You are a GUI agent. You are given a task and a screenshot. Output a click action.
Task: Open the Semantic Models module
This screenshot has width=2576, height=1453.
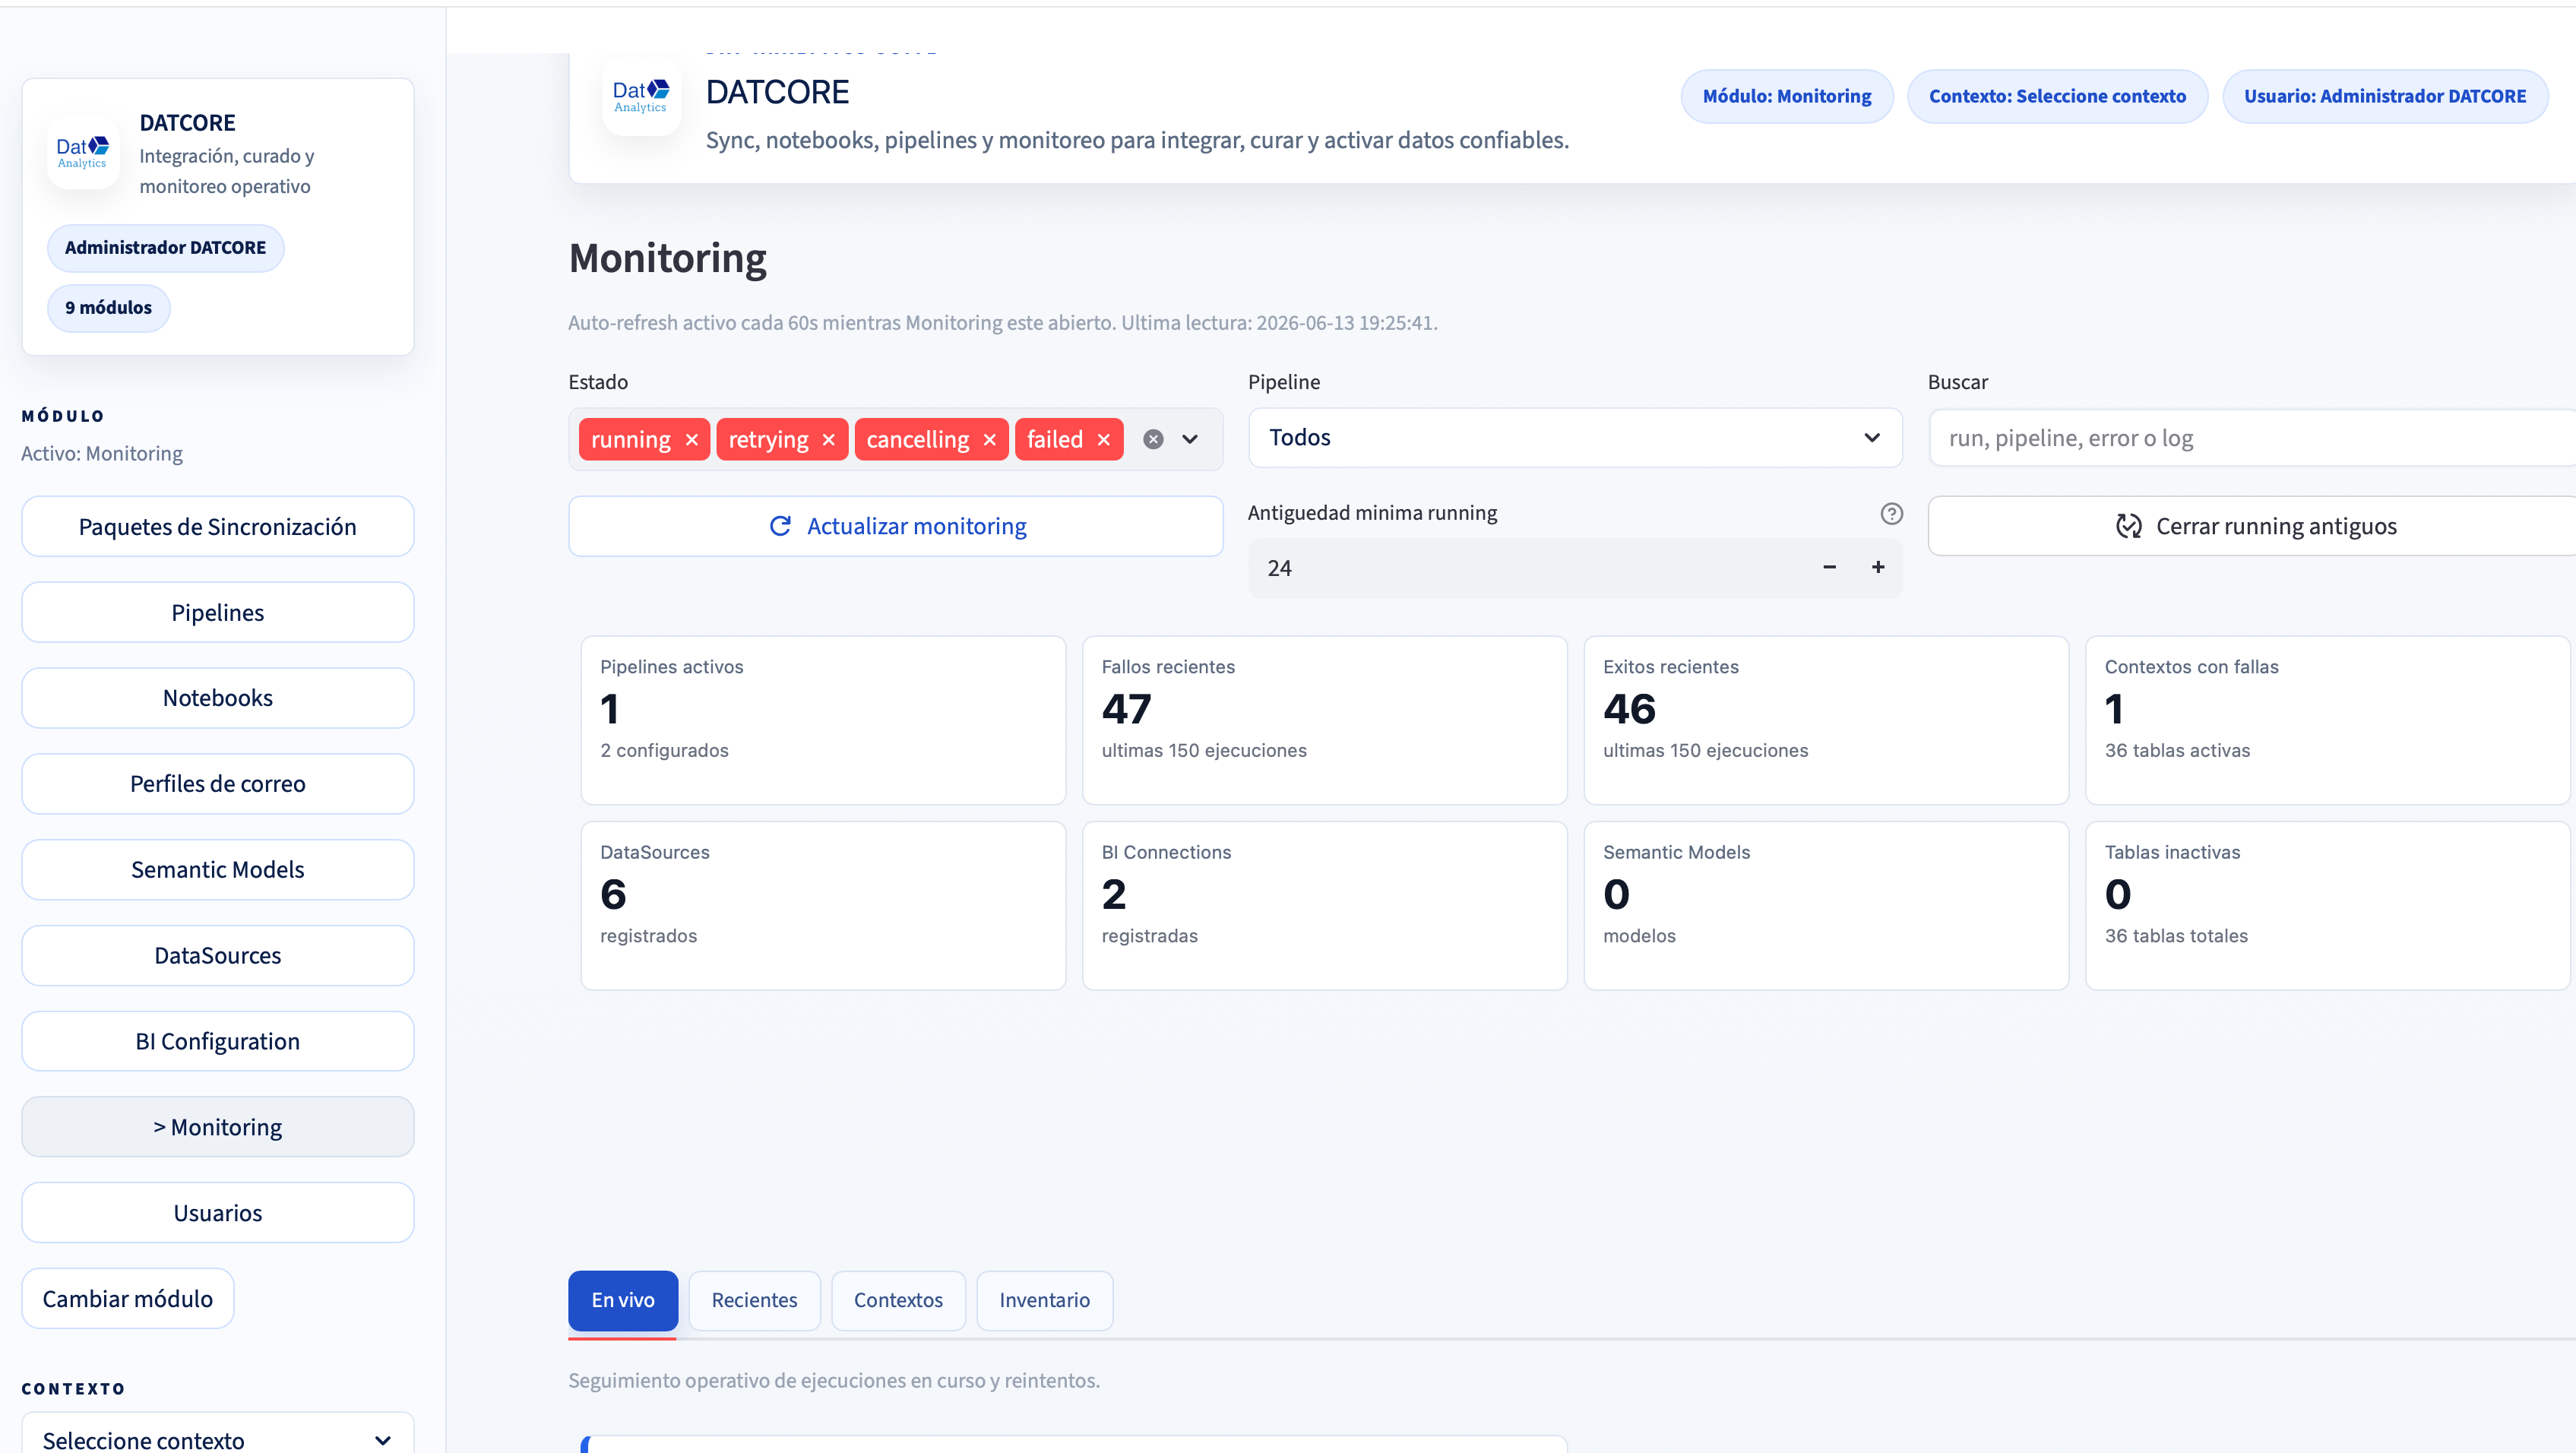tap(218, 870)
